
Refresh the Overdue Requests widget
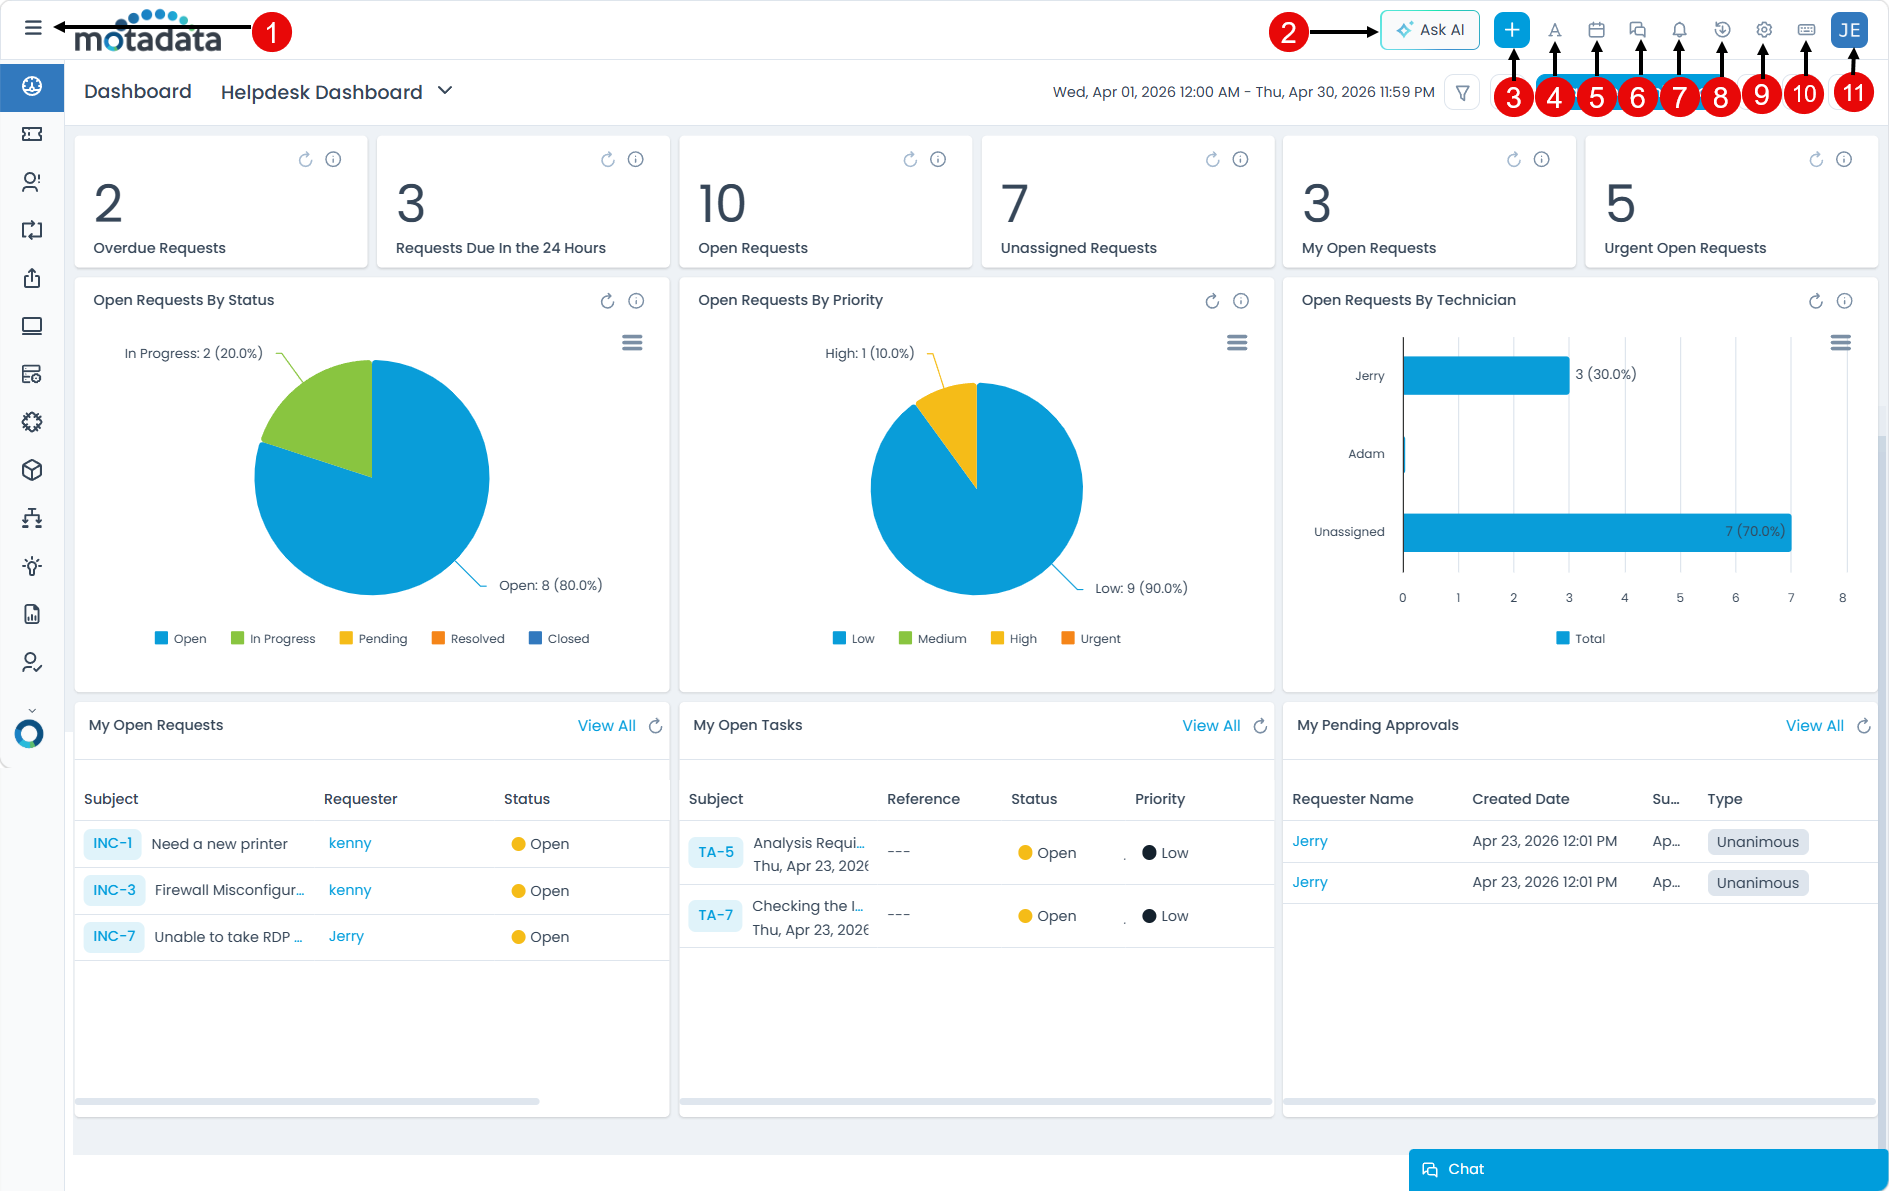(x=305, y=160)
